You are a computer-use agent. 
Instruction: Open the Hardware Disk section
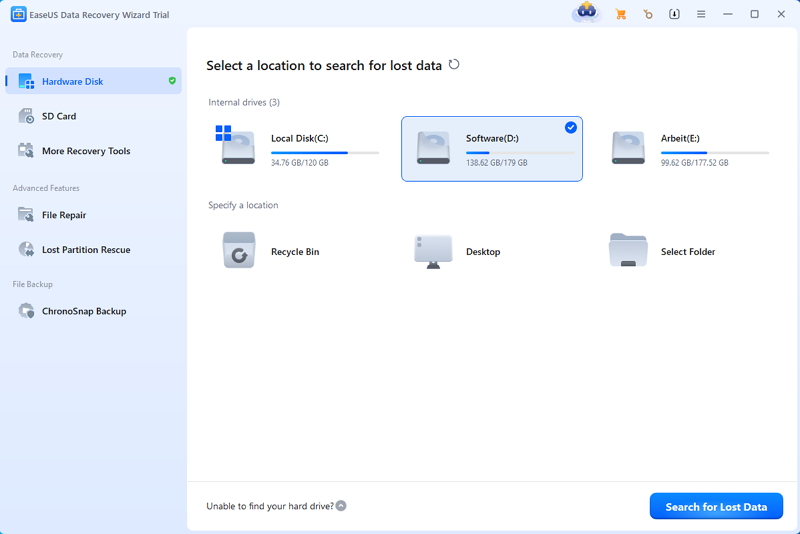[93, 81]
